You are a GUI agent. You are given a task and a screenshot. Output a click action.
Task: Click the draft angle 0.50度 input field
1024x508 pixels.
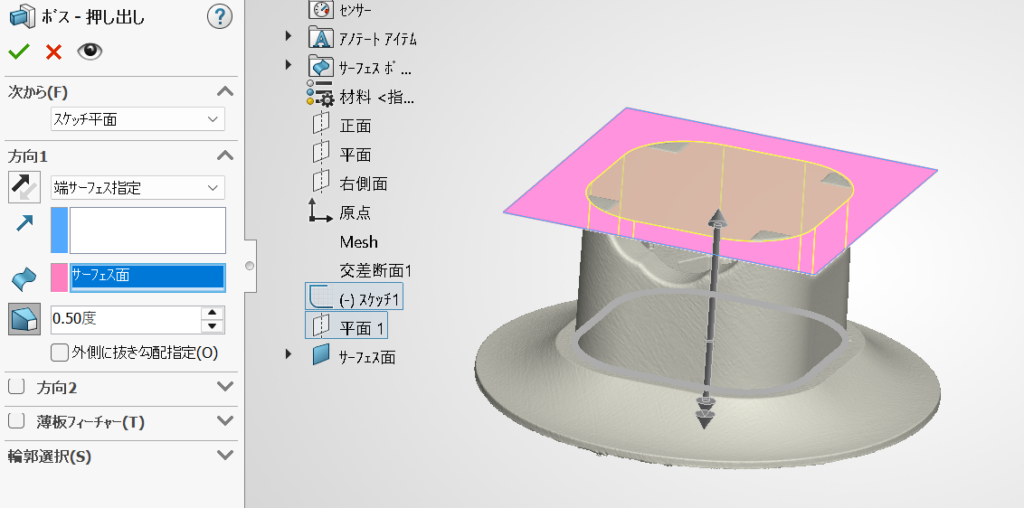tap(132, 320)
